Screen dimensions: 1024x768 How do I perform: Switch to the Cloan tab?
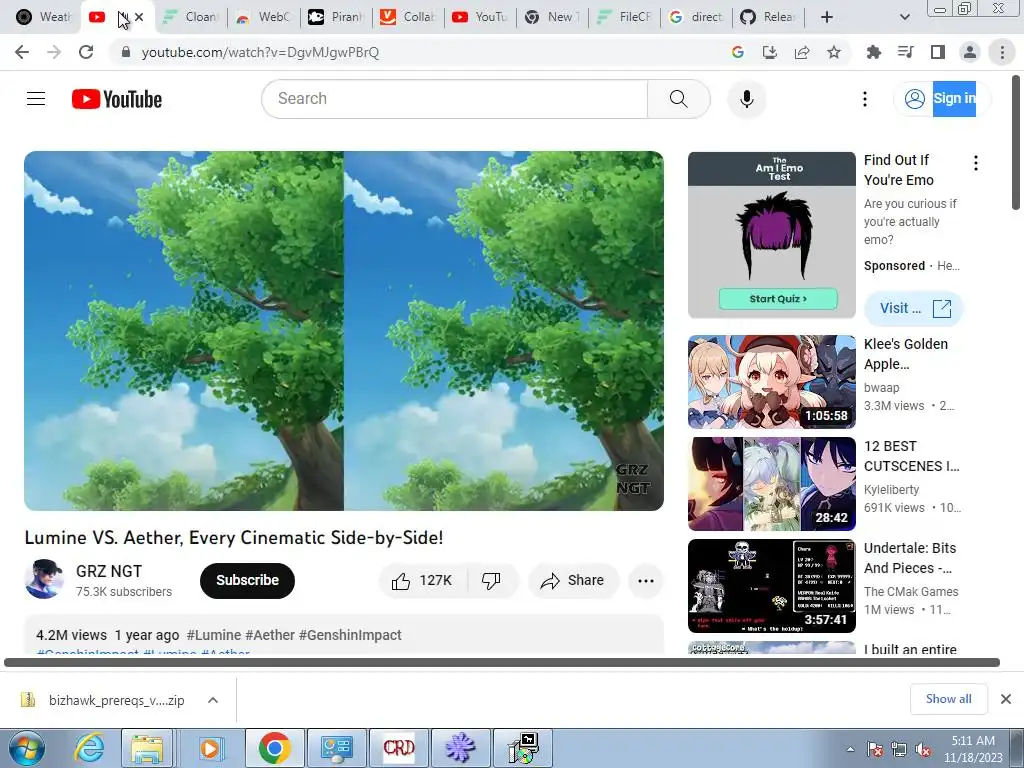coord(191,17)
